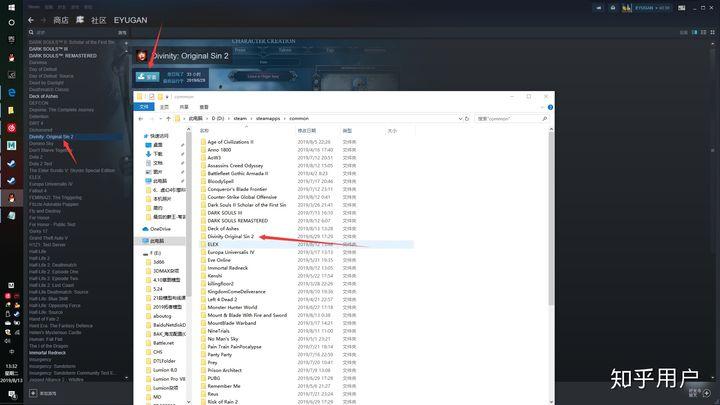Open the Steam 社区 (Community) tab

coord(99,20)
